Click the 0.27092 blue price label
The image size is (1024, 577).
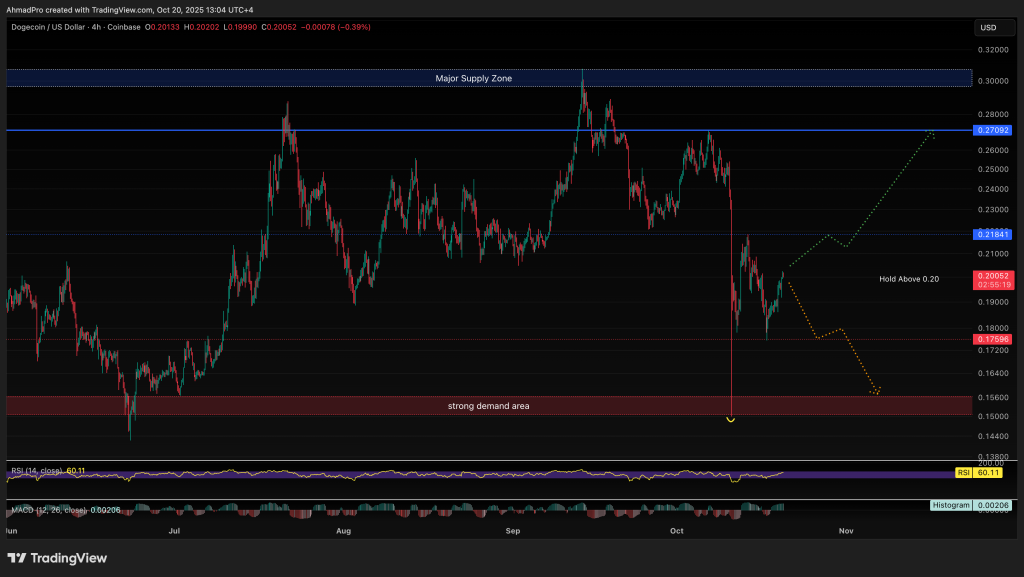pos(990,130)
